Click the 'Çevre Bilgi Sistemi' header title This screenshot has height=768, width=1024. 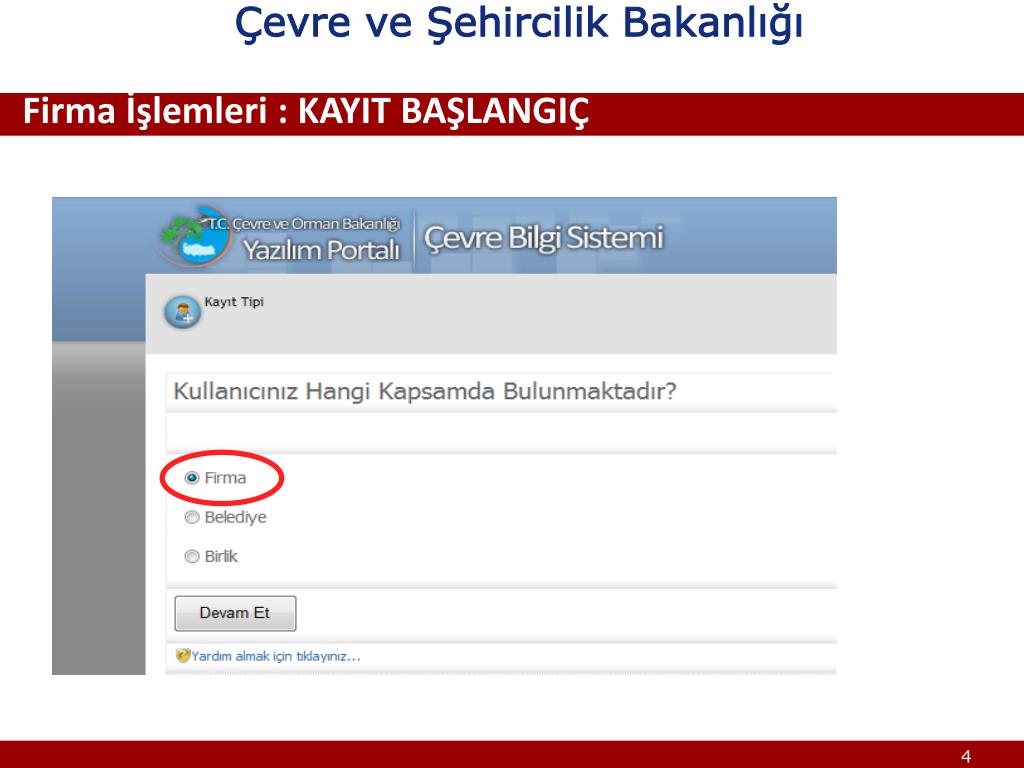tap(543, 239)
